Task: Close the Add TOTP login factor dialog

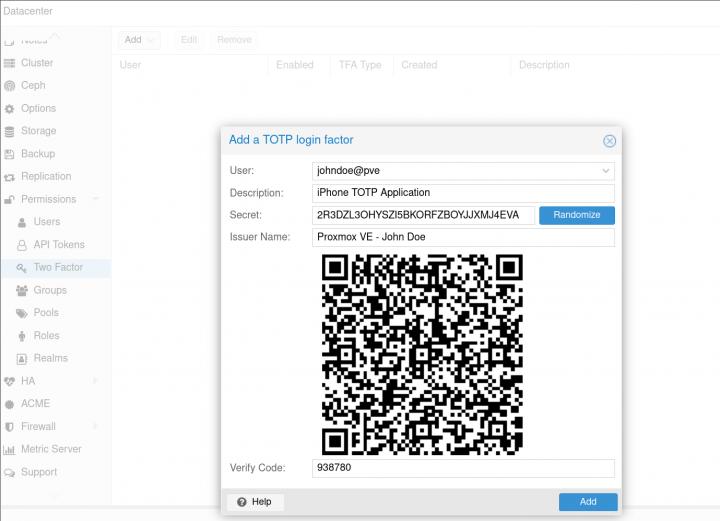Action: (x=609, y=141)
